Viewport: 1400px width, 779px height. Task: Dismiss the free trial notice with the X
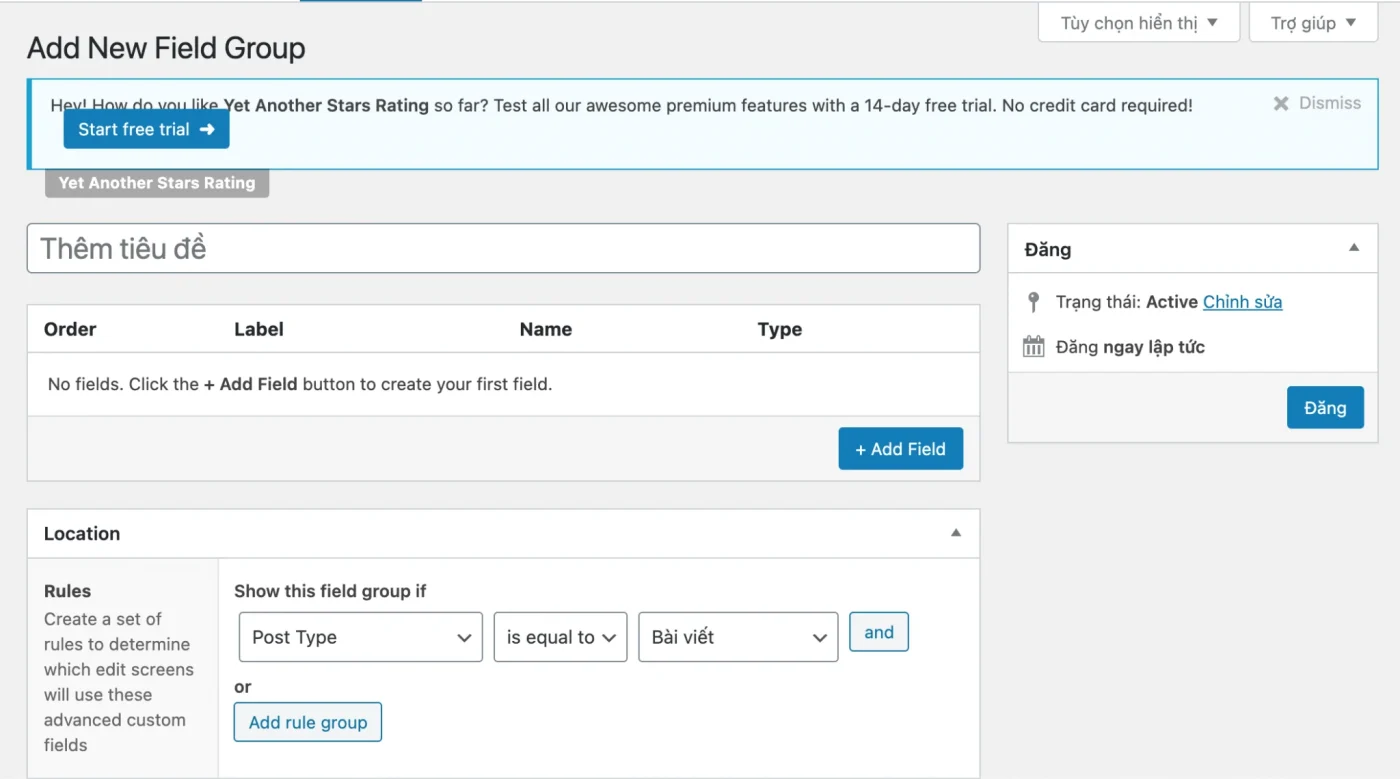(1281, 102)
